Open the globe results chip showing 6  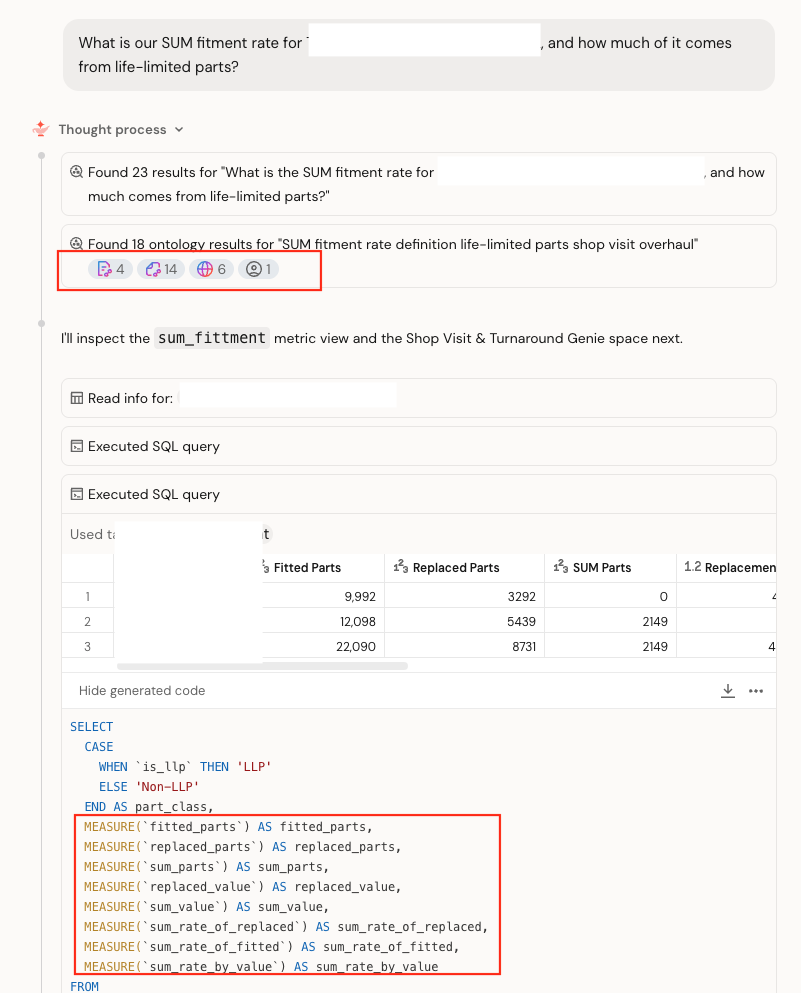211,269
